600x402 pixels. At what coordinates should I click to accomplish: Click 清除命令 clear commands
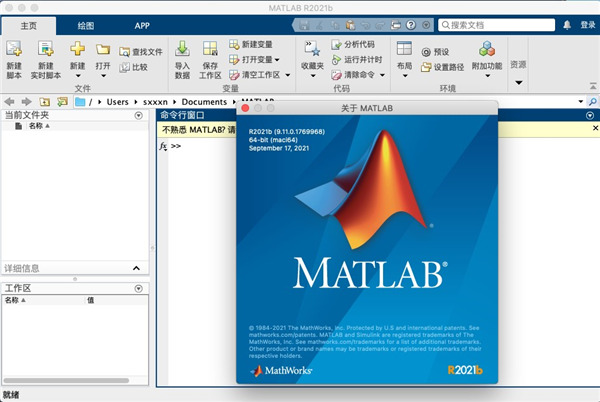tap(353, 75)
